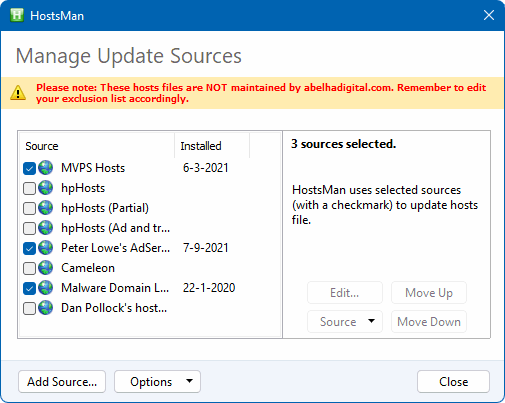
Task: Close the HostsMan window with X
Action: (x=489, y=15)
